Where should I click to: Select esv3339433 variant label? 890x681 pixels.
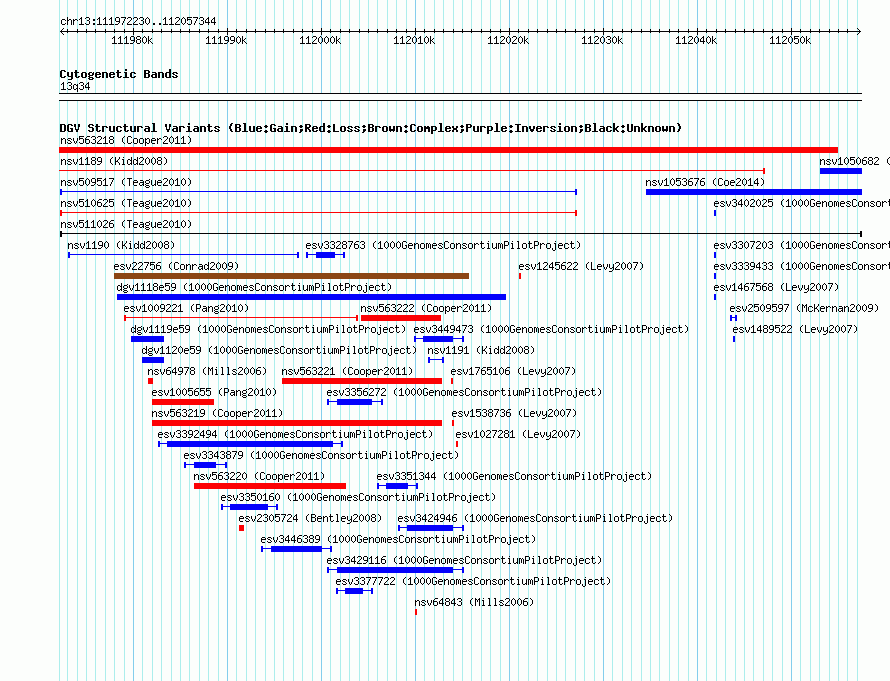[801, 266]
